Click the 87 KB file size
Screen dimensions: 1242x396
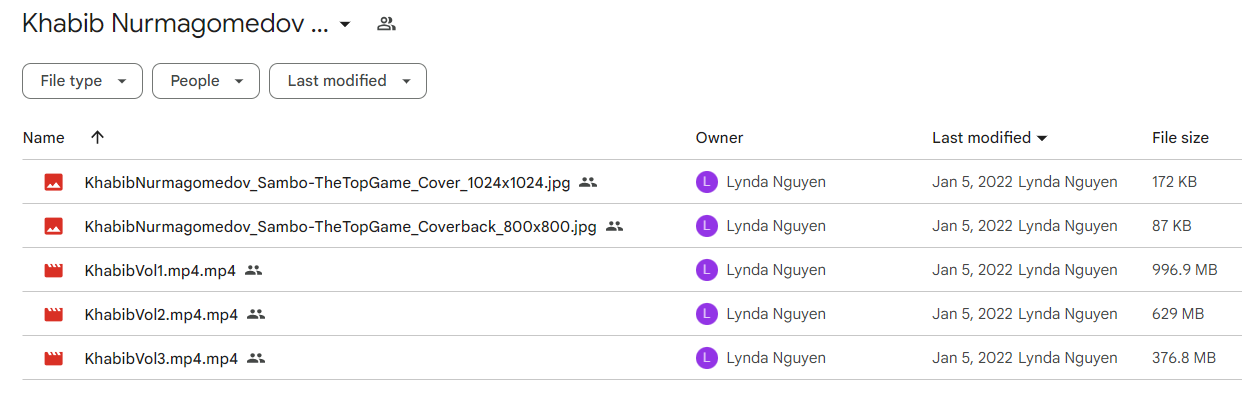click(1171, 226)
